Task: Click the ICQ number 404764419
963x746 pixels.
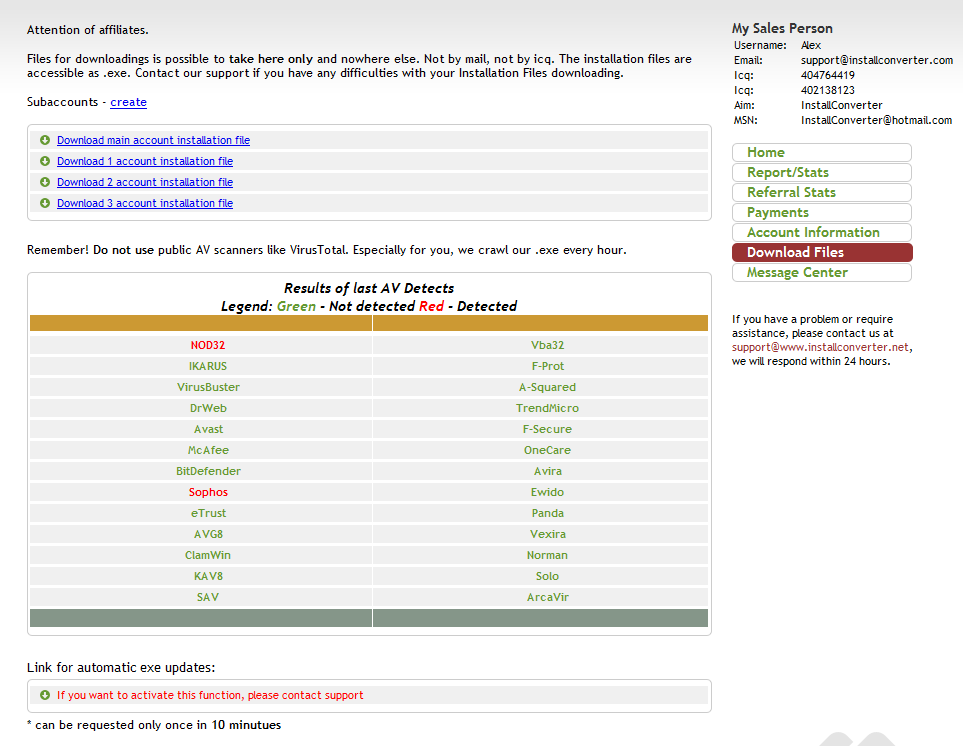Action: tap(828, 75)
